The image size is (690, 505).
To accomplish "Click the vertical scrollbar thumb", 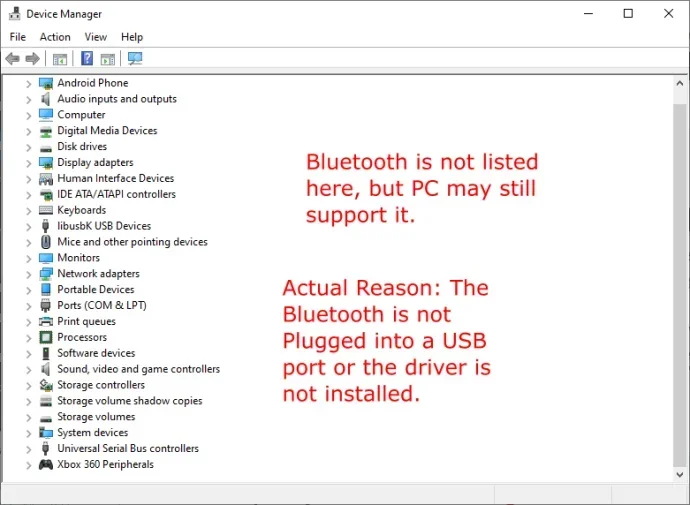I will pyautogui.click(x=679, y=286).
